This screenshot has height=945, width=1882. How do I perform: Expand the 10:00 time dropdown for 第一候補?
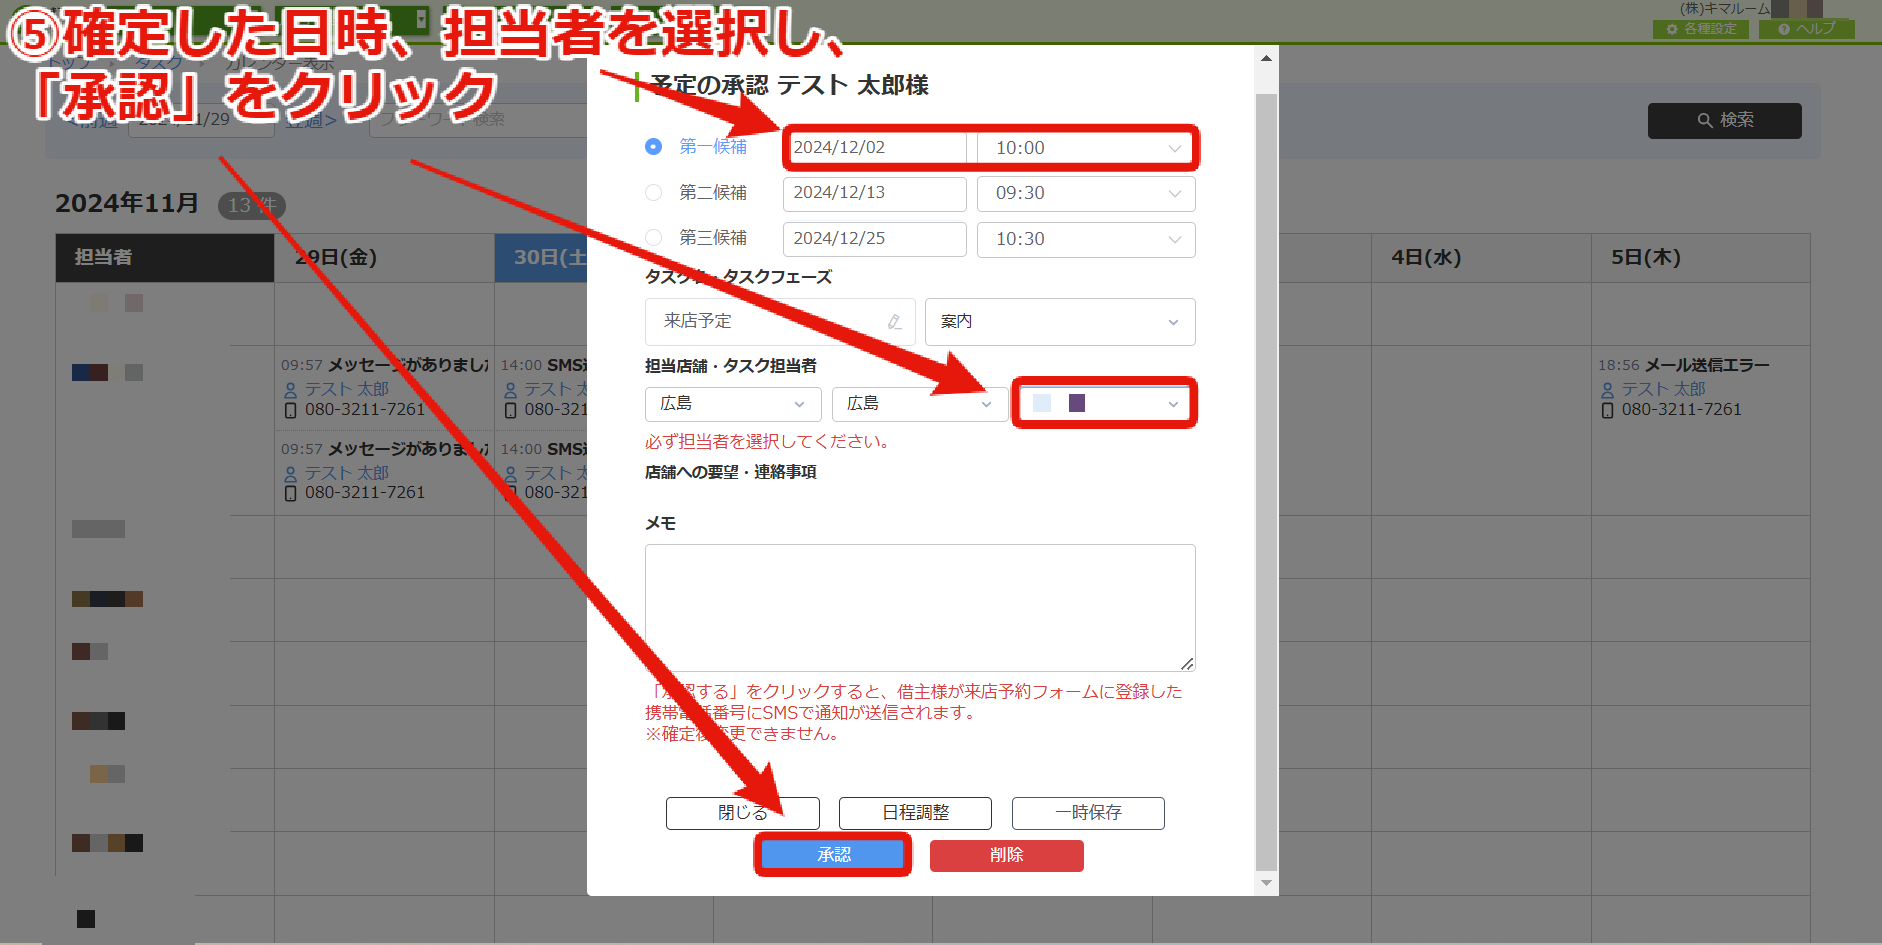[1086, 148]
